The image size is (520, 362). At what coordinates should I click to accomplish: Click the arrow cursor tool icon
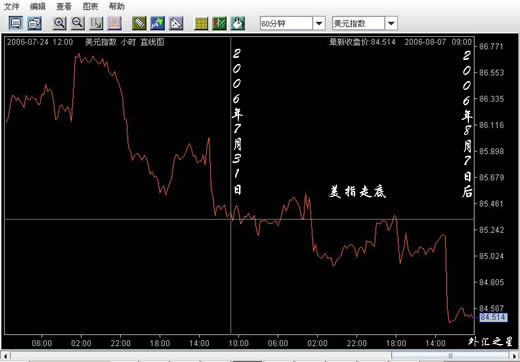96,23
